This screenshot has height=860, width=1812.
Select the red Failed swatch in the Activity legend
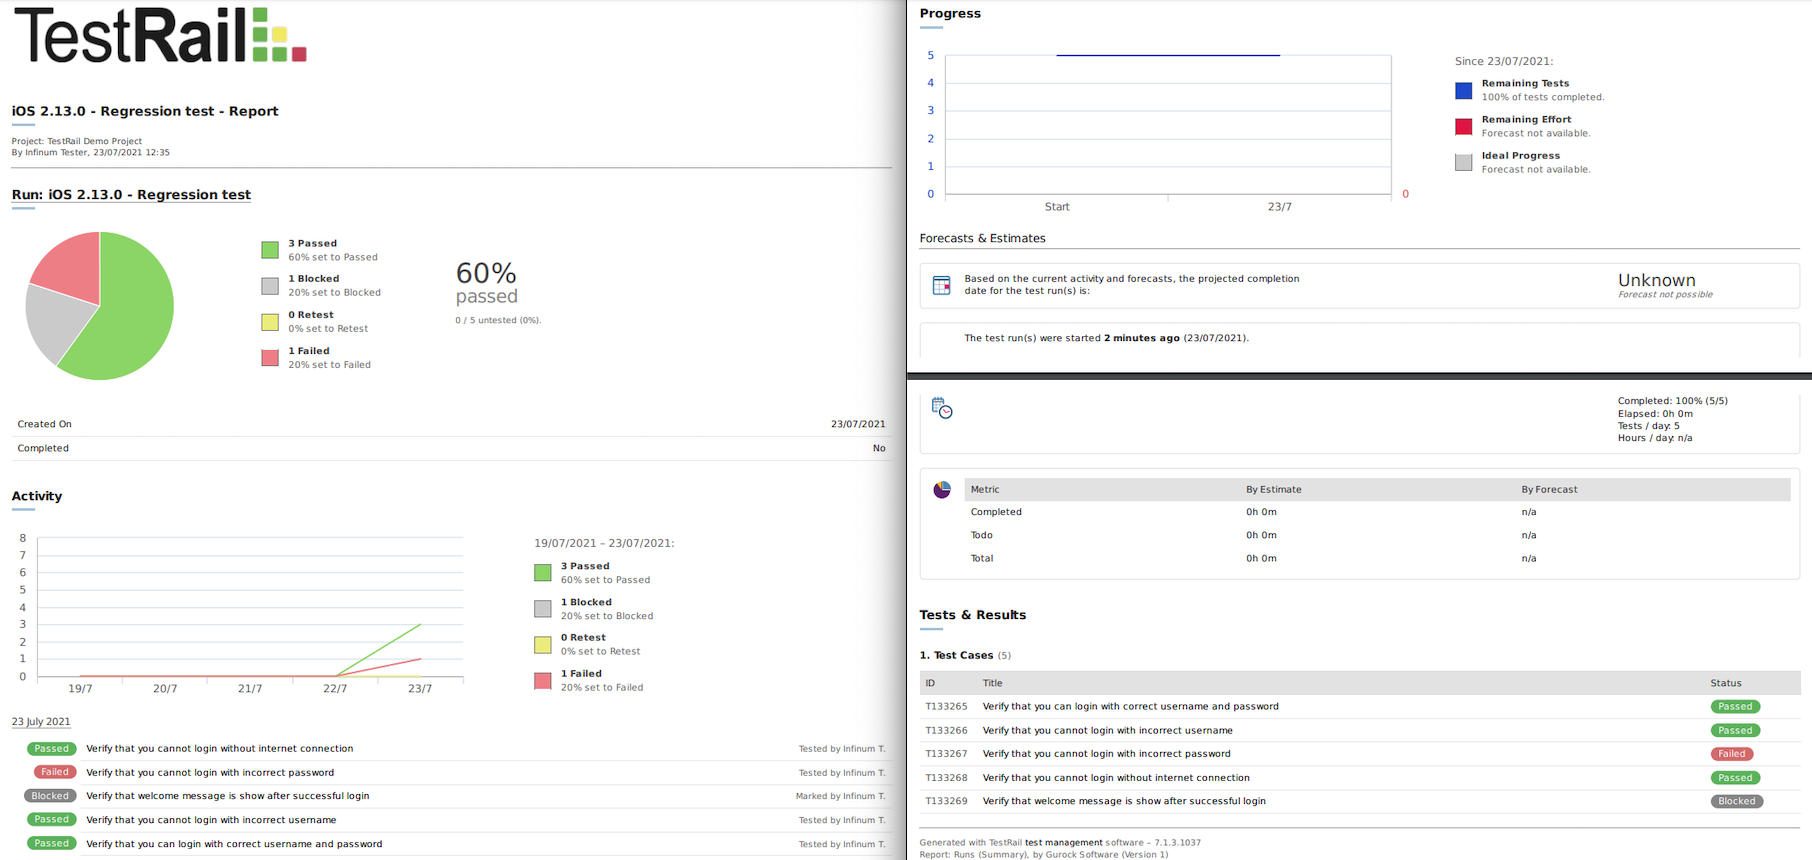(x=543, y=681)
